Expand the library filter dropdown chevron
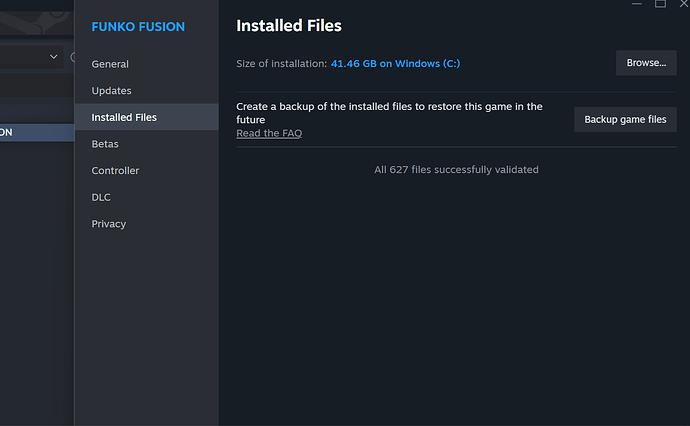The height and width of the screenshot is (426, 690). (x=54, y=58)
